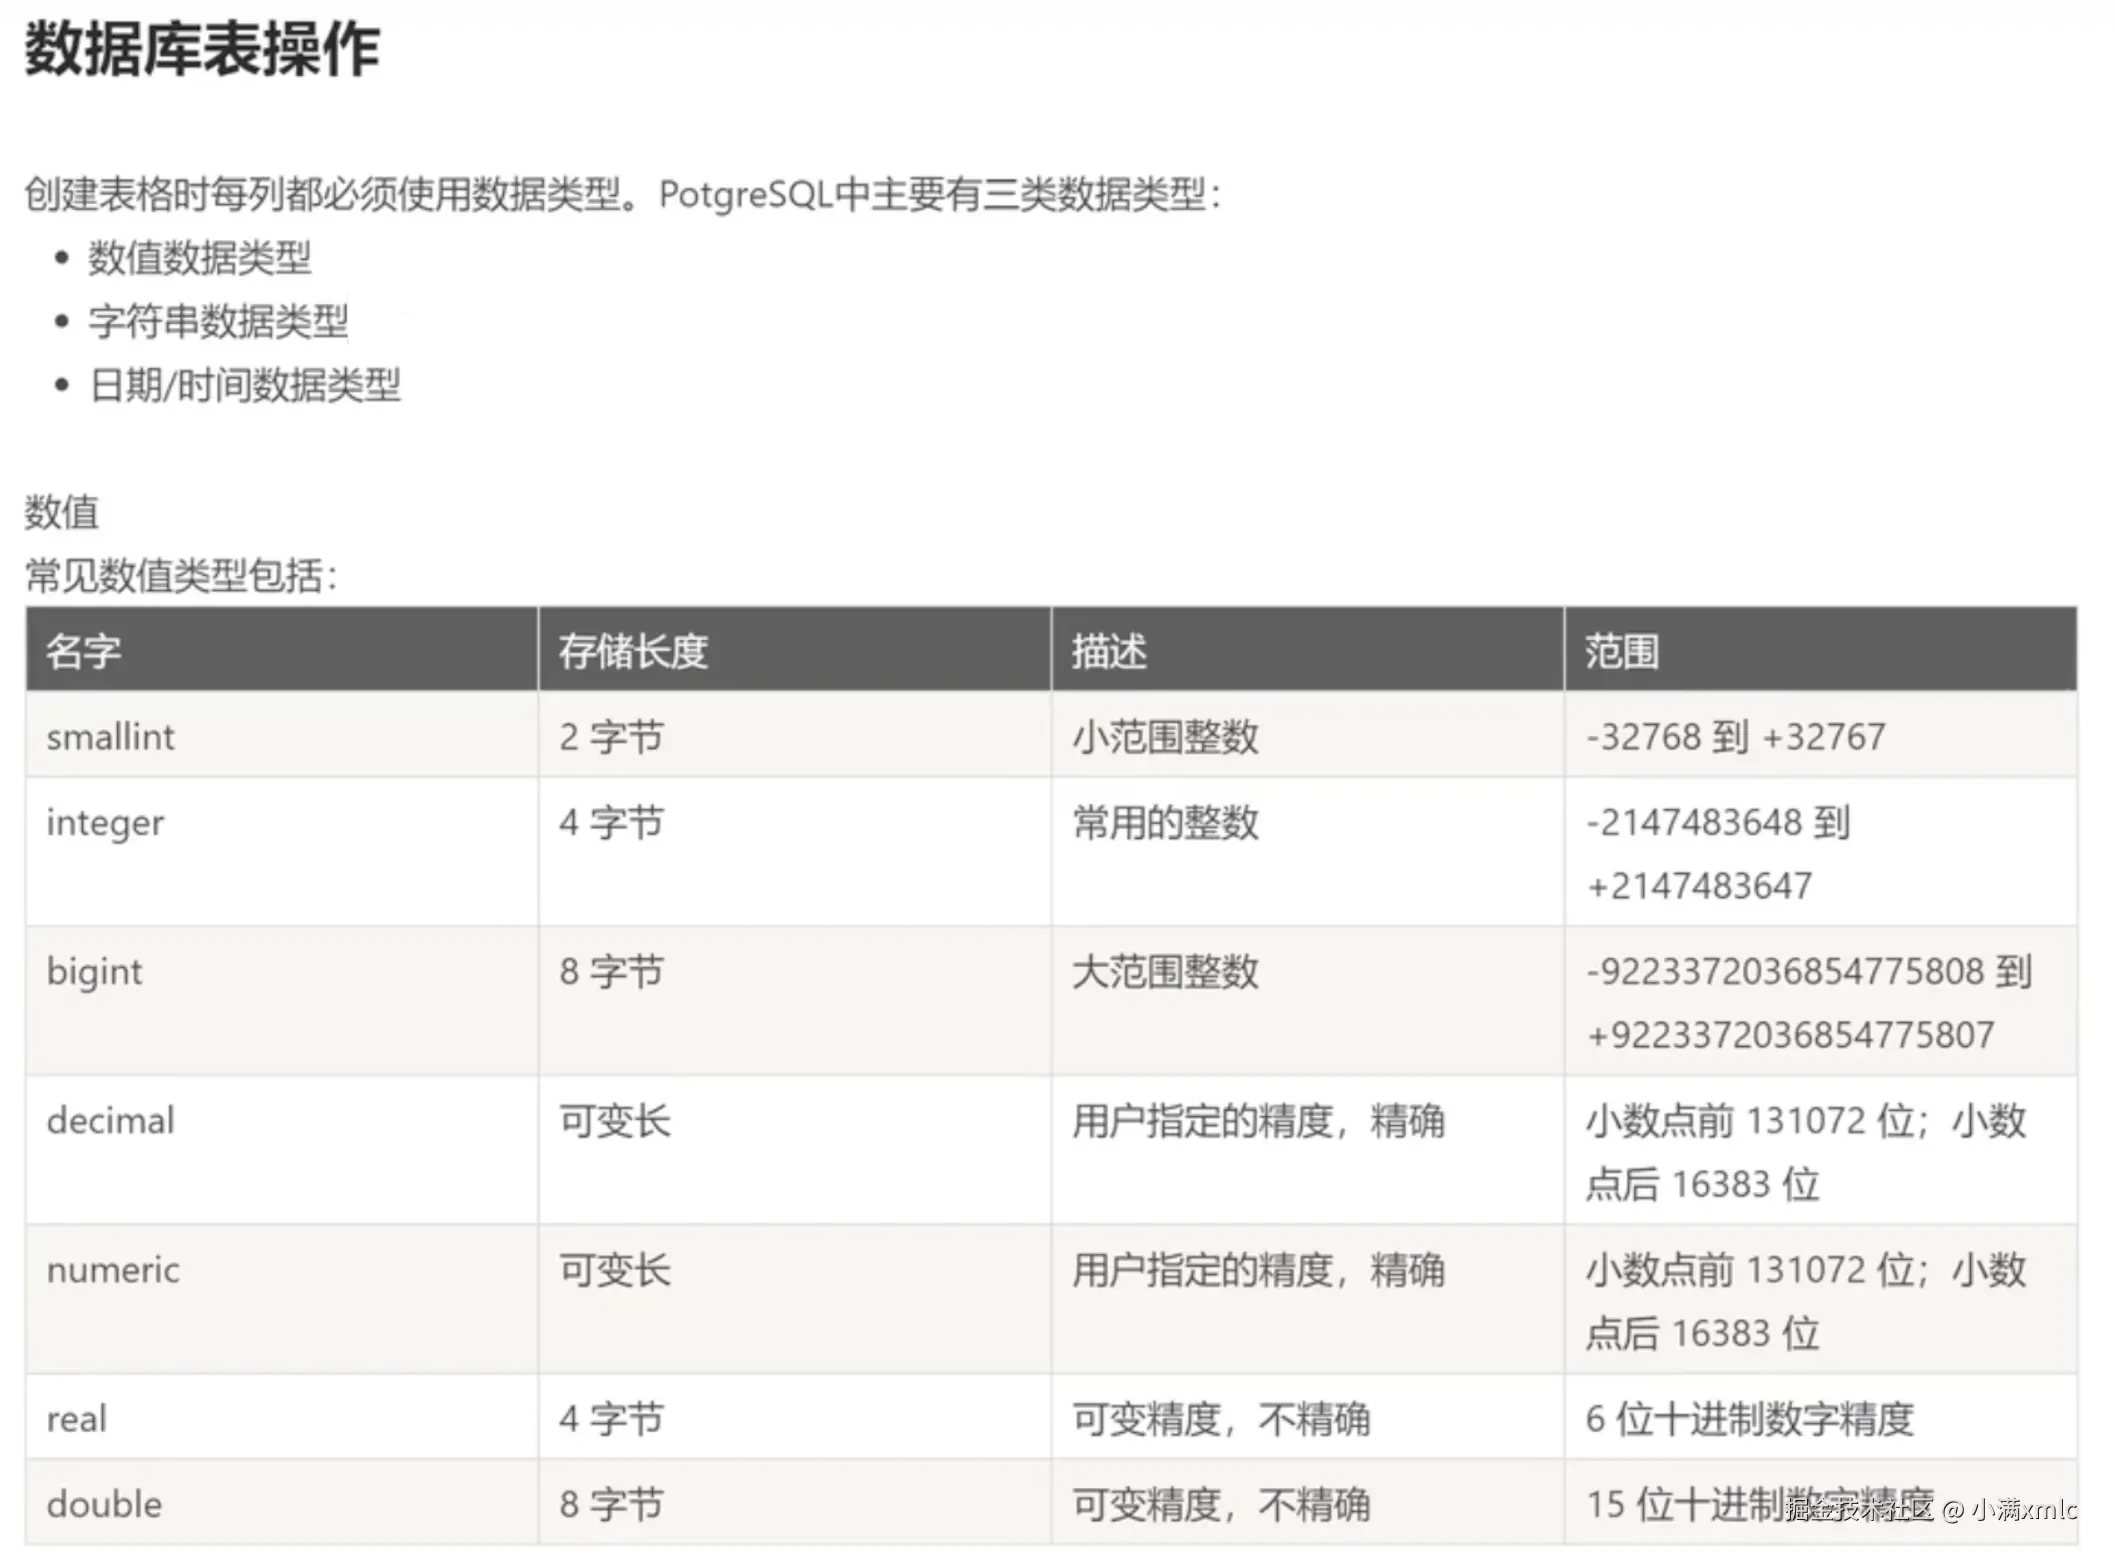The image size is (2115, 1561).
Task: Click the numeric type cell
Action: [x=113, y=1270]
